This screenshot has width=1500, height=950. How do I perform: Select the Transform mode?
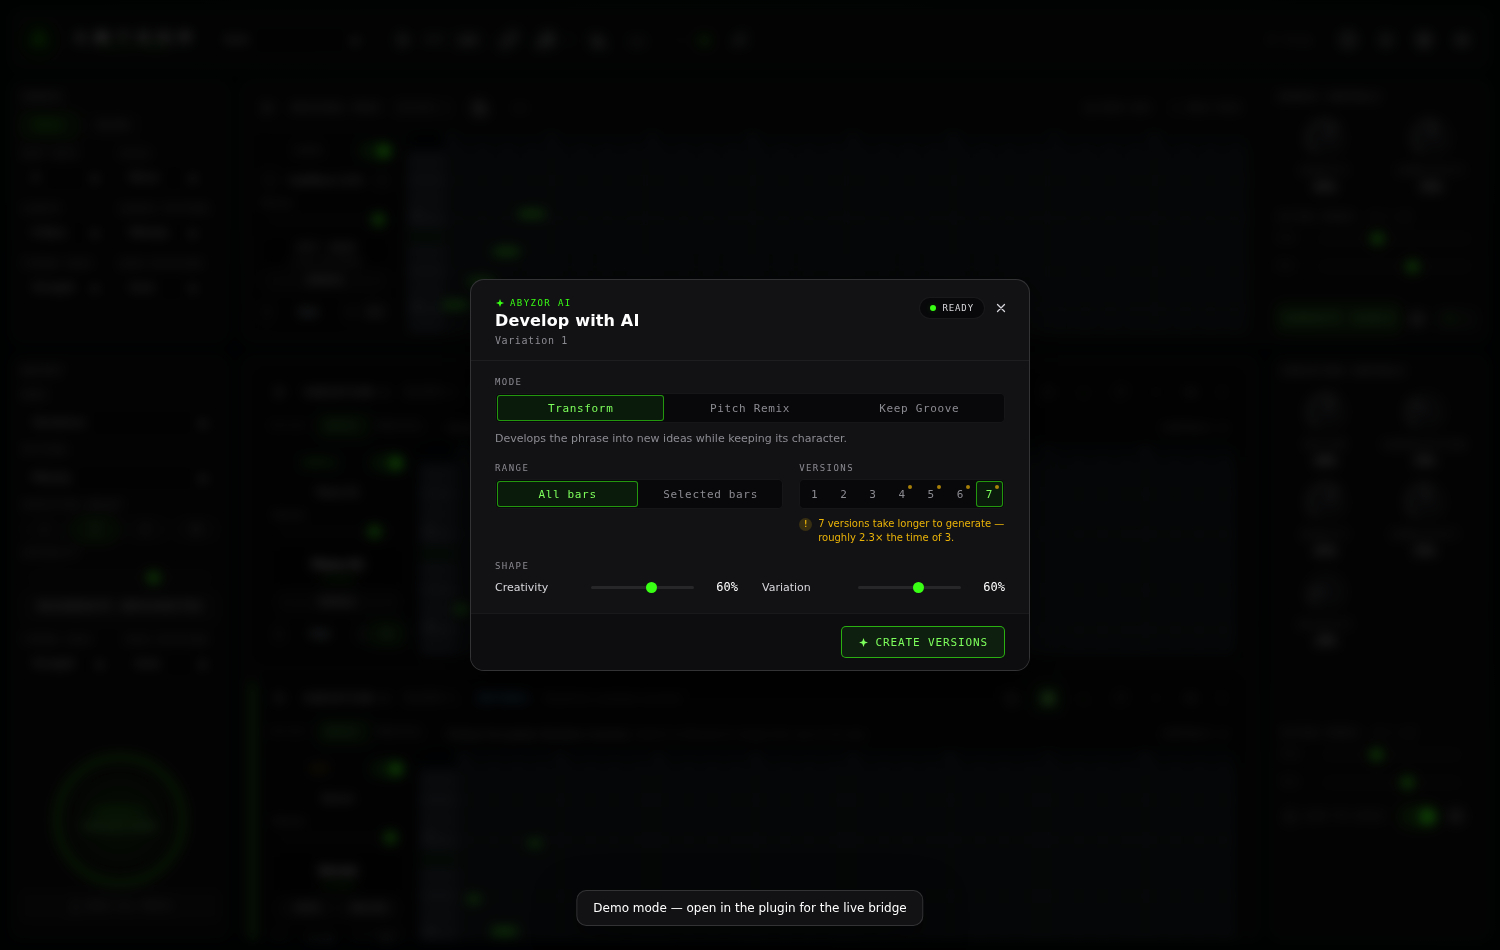coord(580,408)
